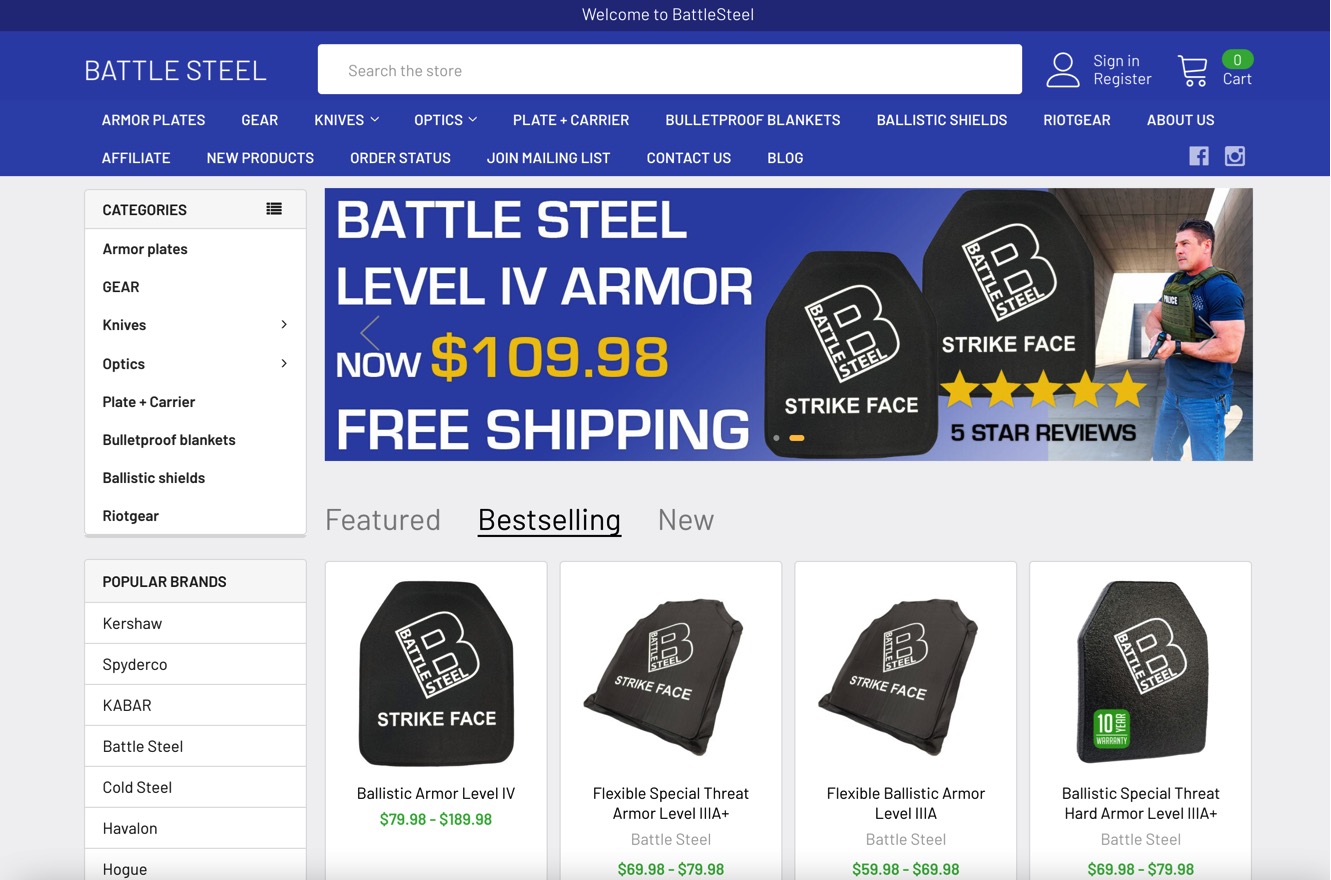This screenshot has height=880, width=1331.
Task: Open ORDER STATUS navigation item
Action: 400,158
